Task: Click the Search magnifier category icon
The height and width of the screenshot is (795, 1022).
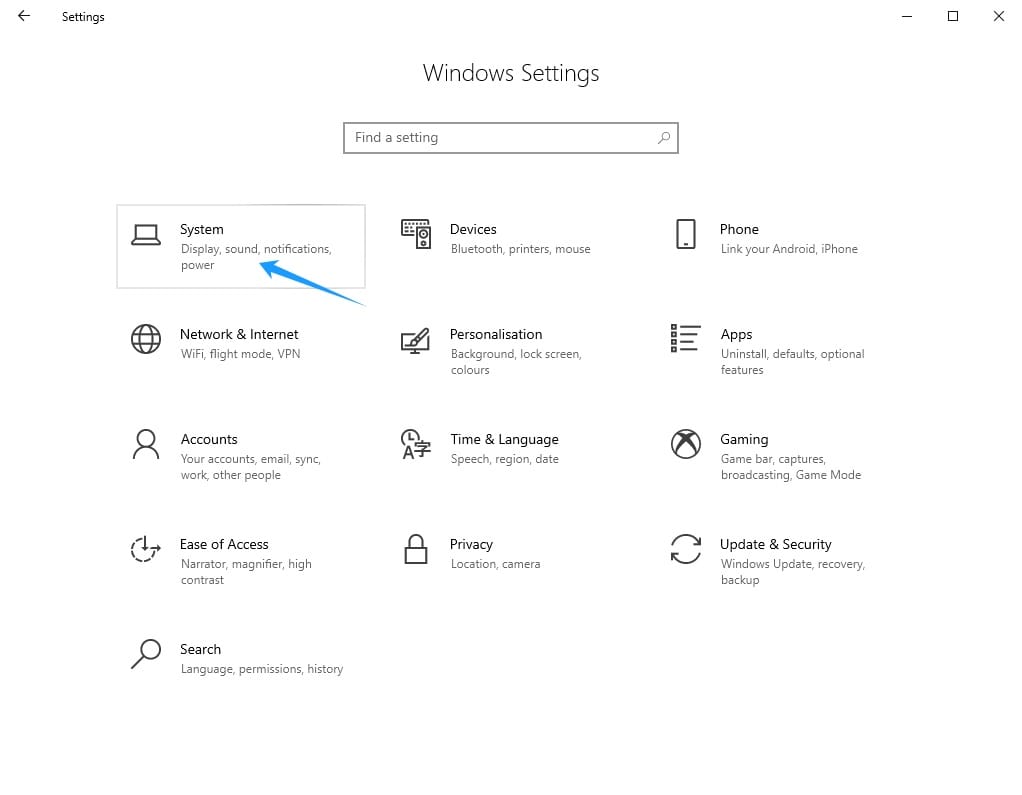Action: pos(146,654)
